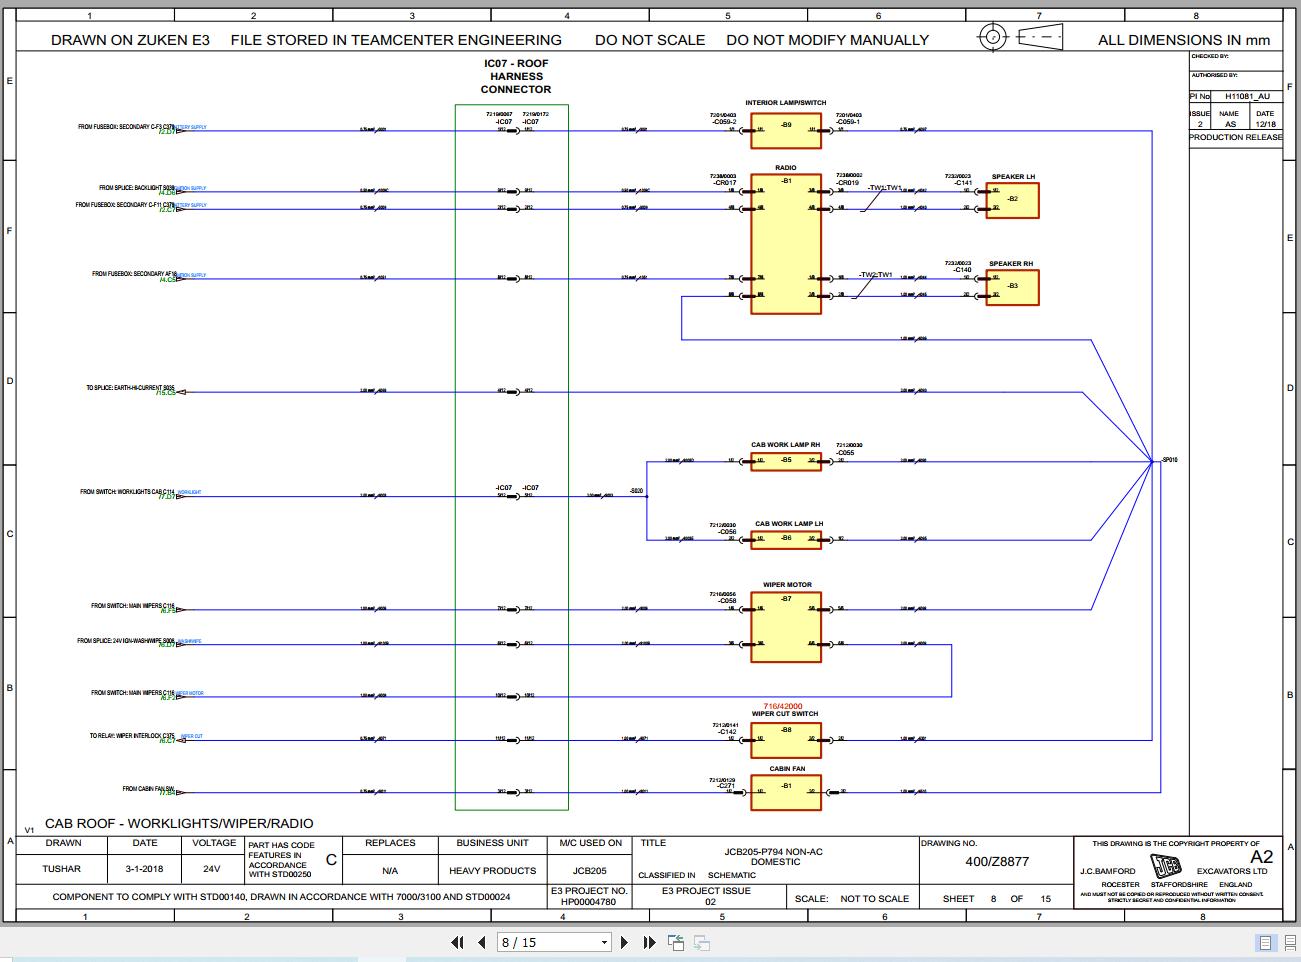Click 'FROM SPLICE: BACKLIGHT' source label
The width and height of the screenshot is (1301, 962).
(137, 188)
